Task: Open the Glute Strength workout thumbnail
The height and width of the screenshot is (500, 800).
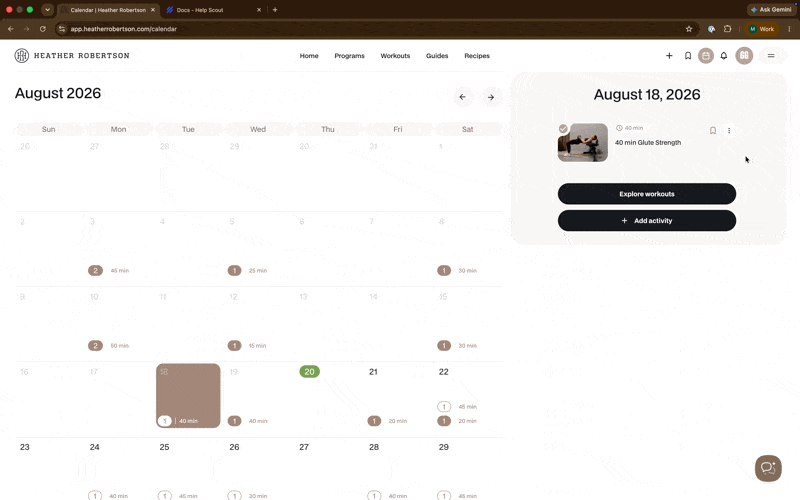Action: tap(583, 142)
